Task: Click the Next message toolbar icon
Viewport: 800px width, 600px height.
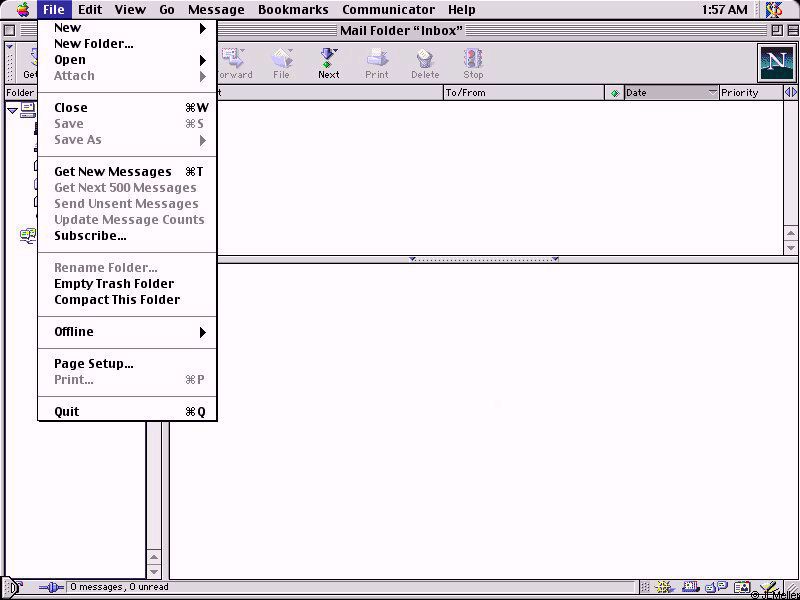Action: tap(328, 63)
